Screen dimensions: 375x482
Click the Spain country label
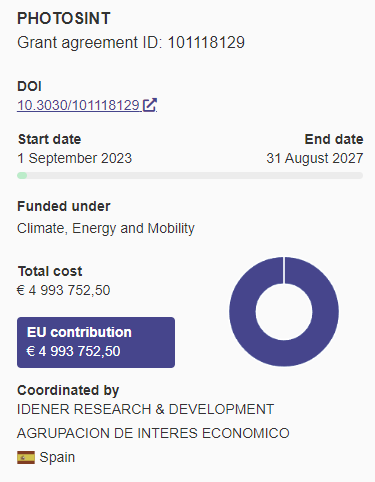(x=57, y=457)
